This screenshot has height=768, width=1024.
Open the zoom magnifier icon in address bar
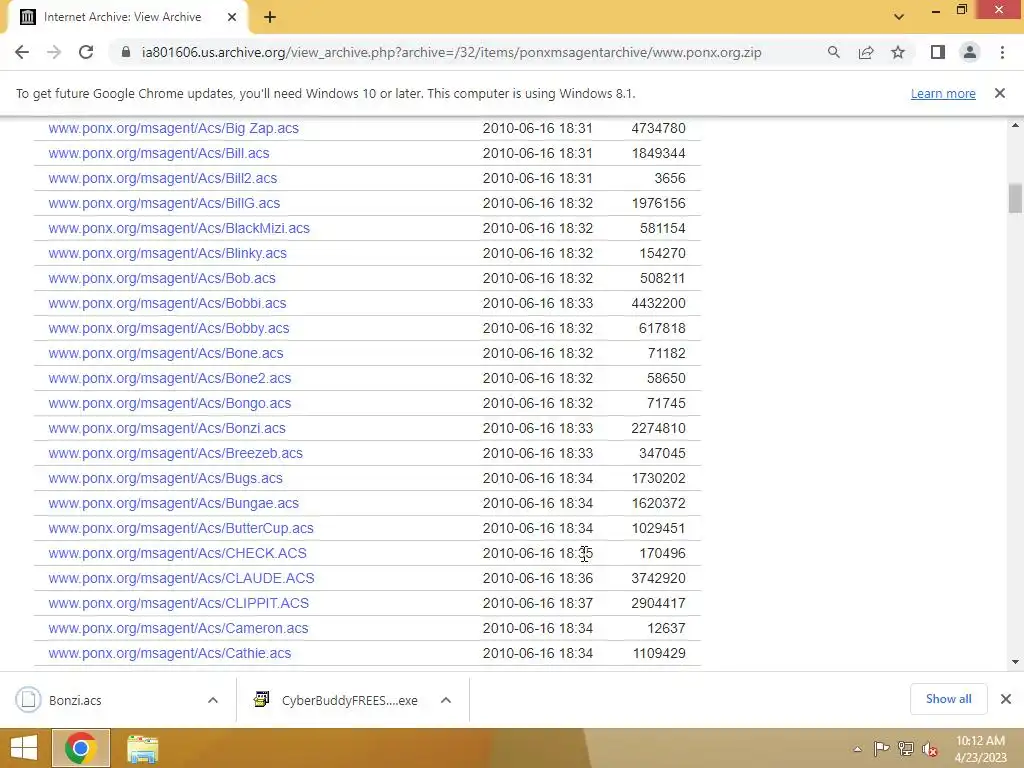click(833, 52)
